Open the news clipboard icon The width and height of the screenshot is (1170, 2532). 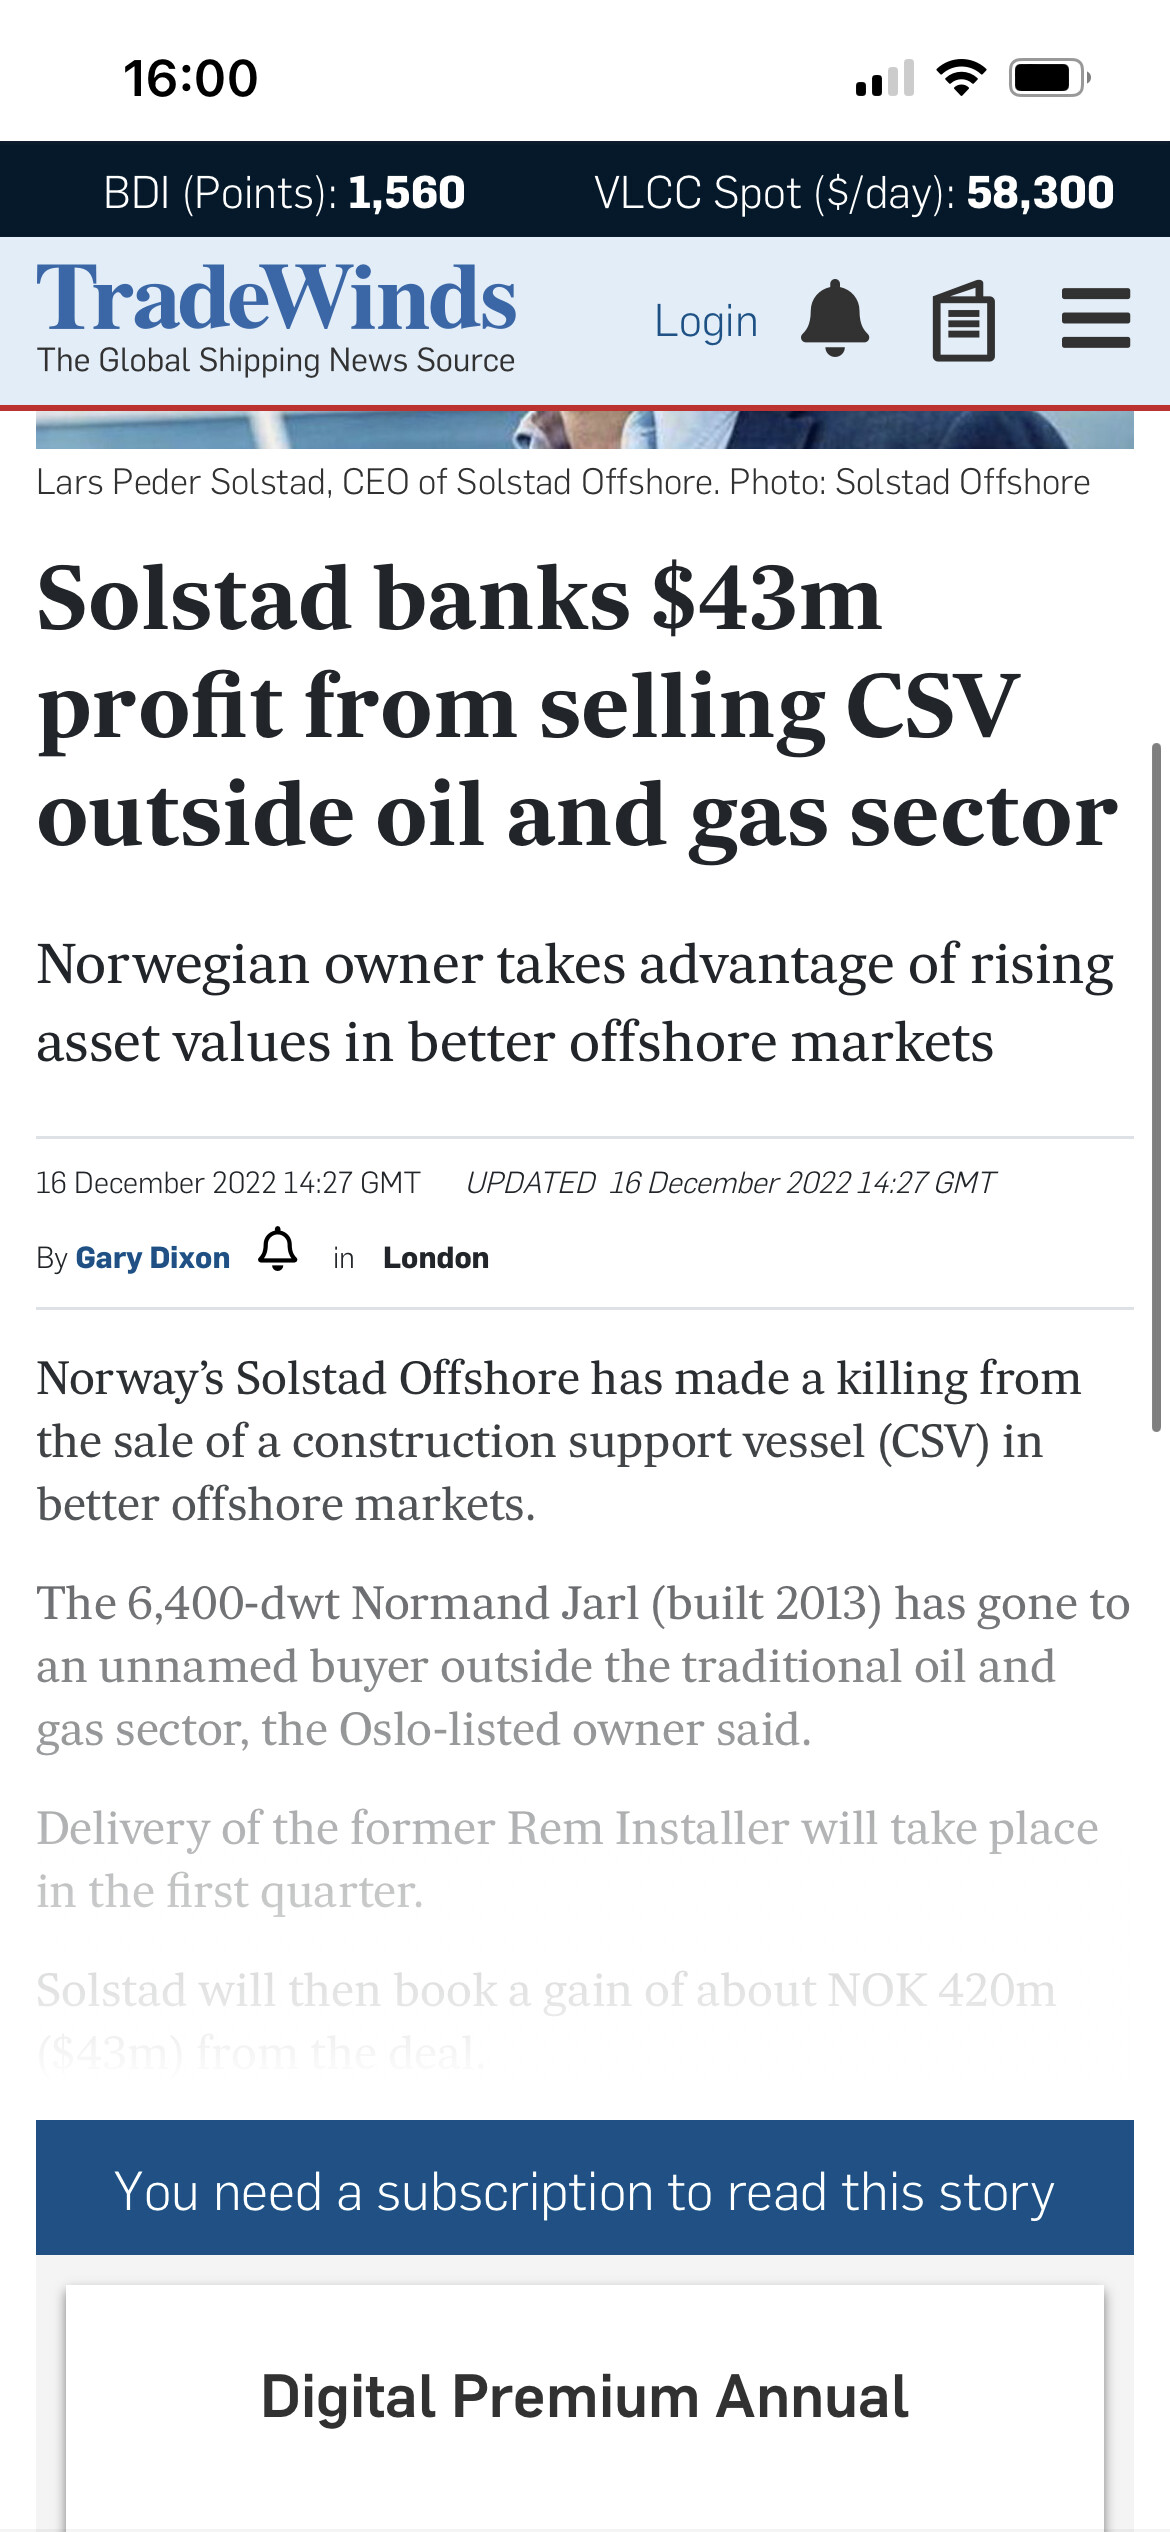point(963,321)
